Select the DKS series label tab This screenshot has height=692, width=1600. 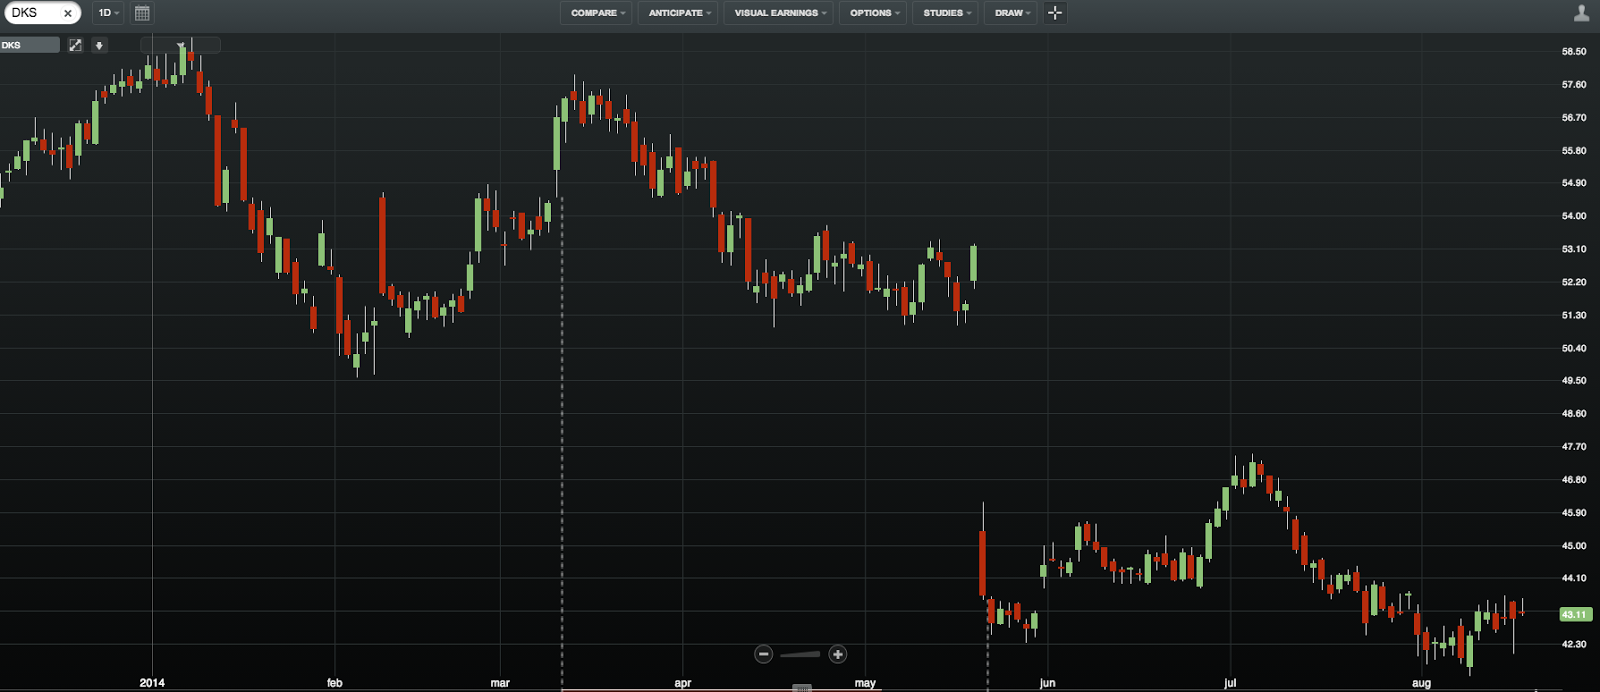coord(29,45)
